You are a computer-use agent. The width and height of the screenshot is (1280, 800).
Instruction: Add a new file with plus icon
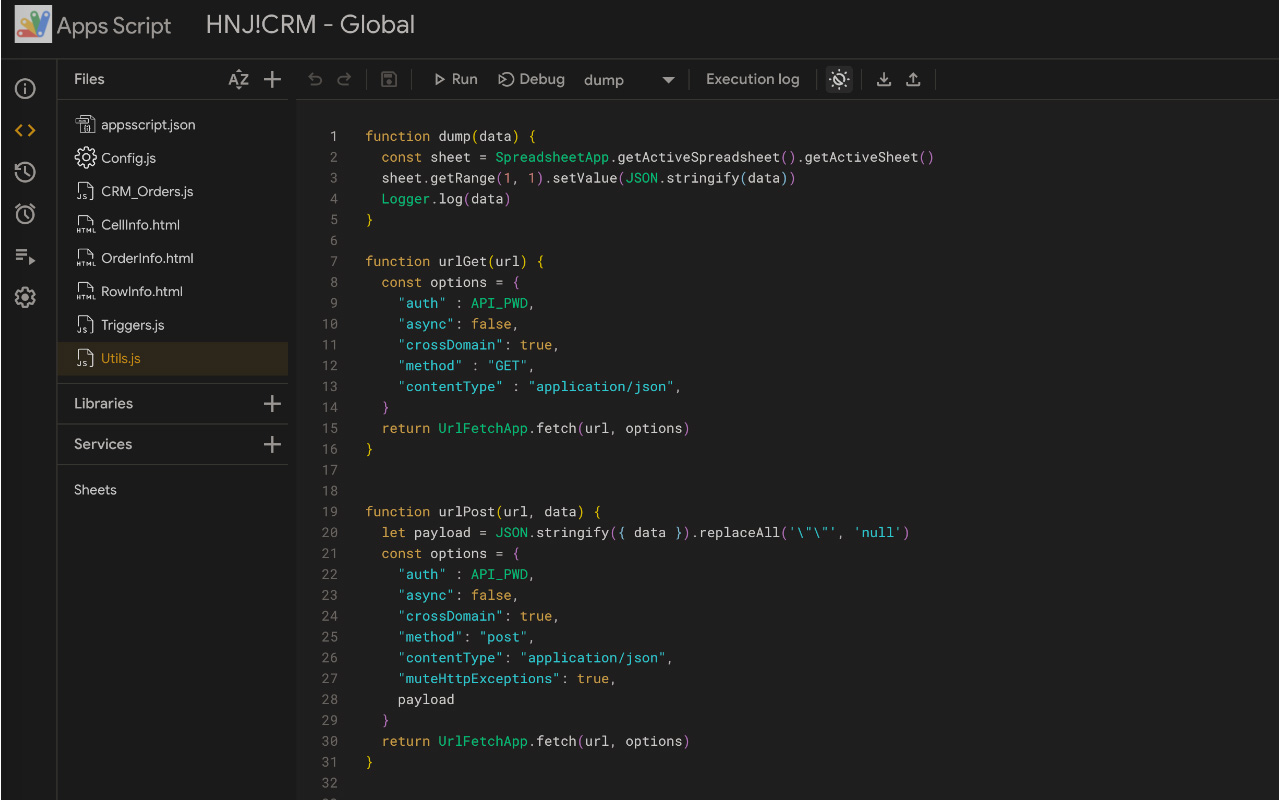click(x=272, y=80)
